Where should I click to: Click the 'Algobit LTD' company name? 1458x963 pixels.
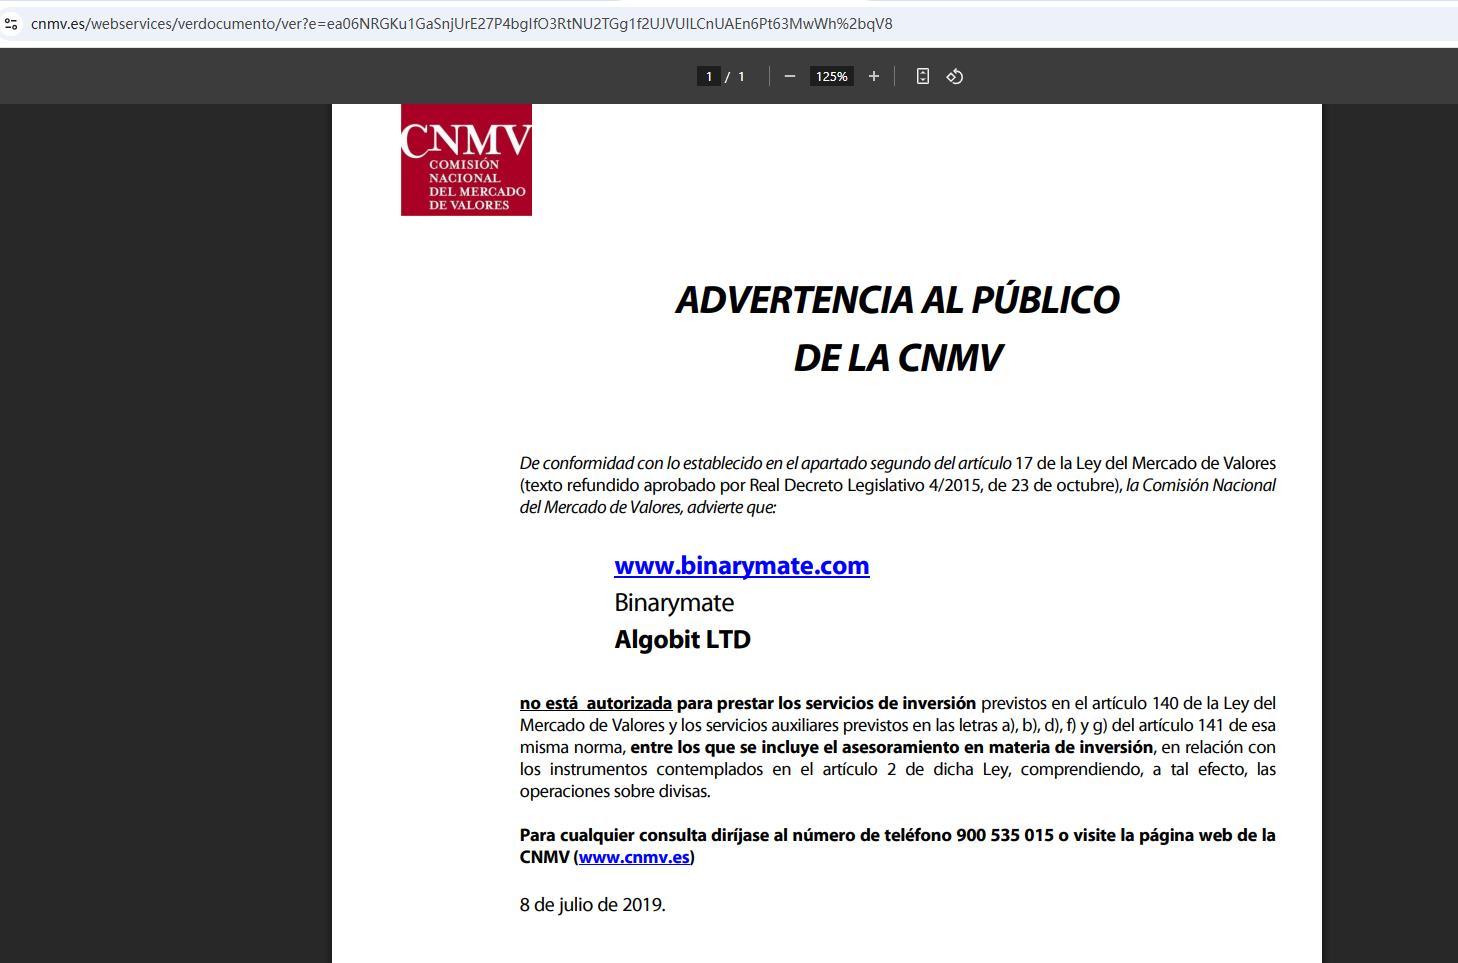[x=682, y=640]
